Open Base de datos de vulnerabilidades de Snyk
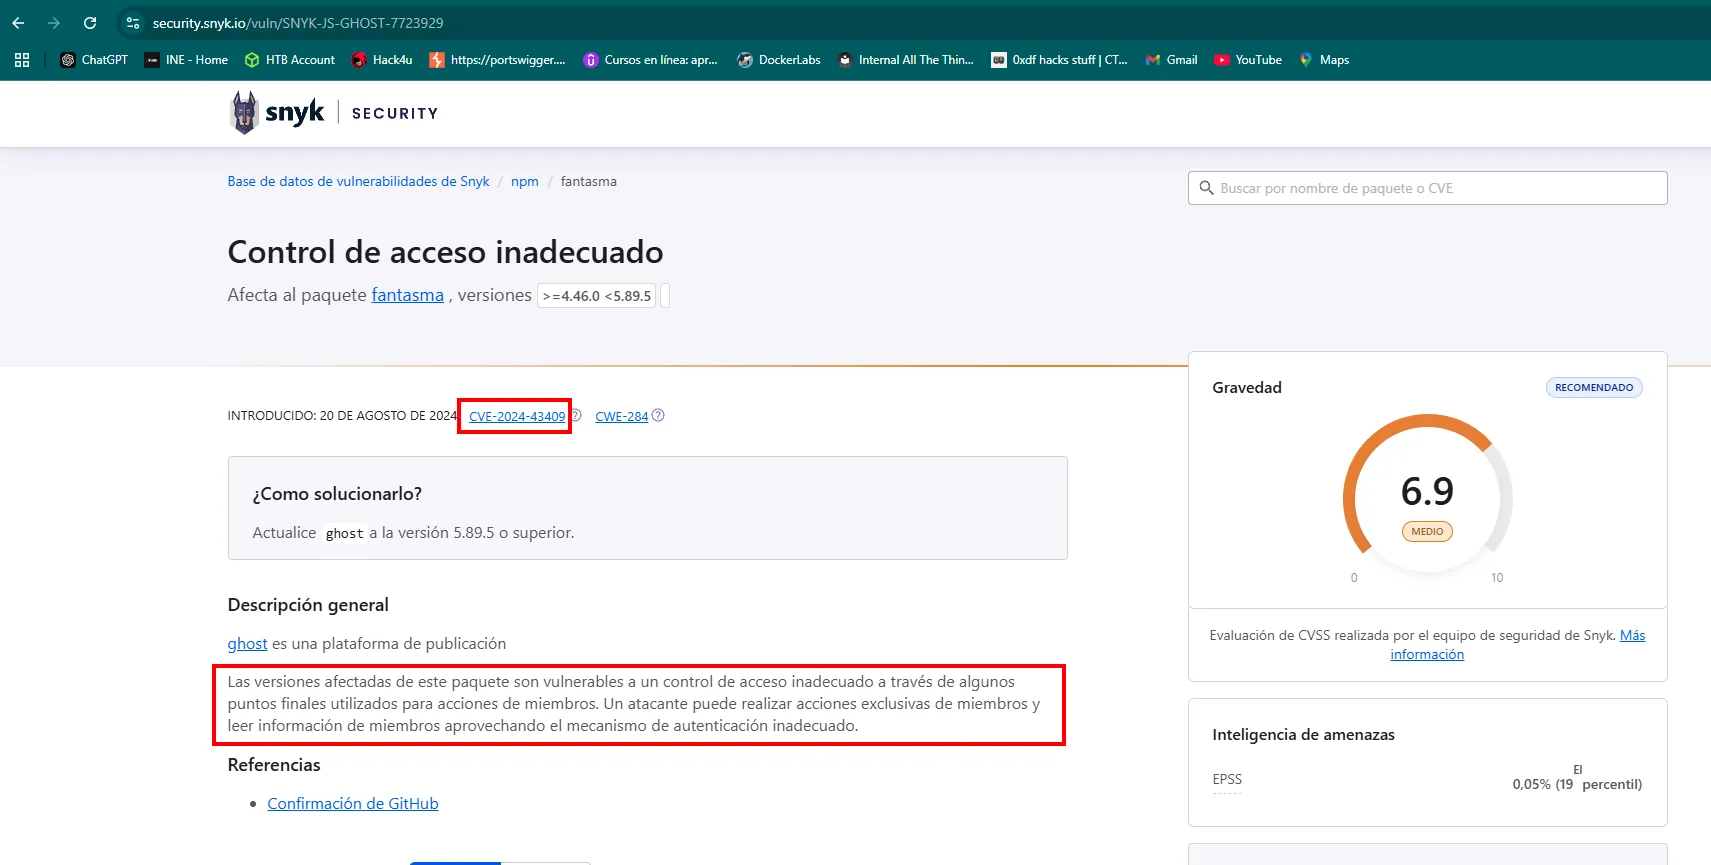Screen dimensions: 1711x865 tap(358, 181)
